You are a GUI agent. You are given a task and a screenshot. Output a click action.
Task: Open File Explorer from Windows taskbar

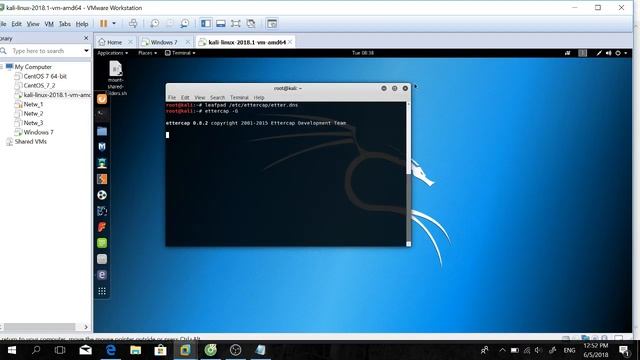[136, 350]
